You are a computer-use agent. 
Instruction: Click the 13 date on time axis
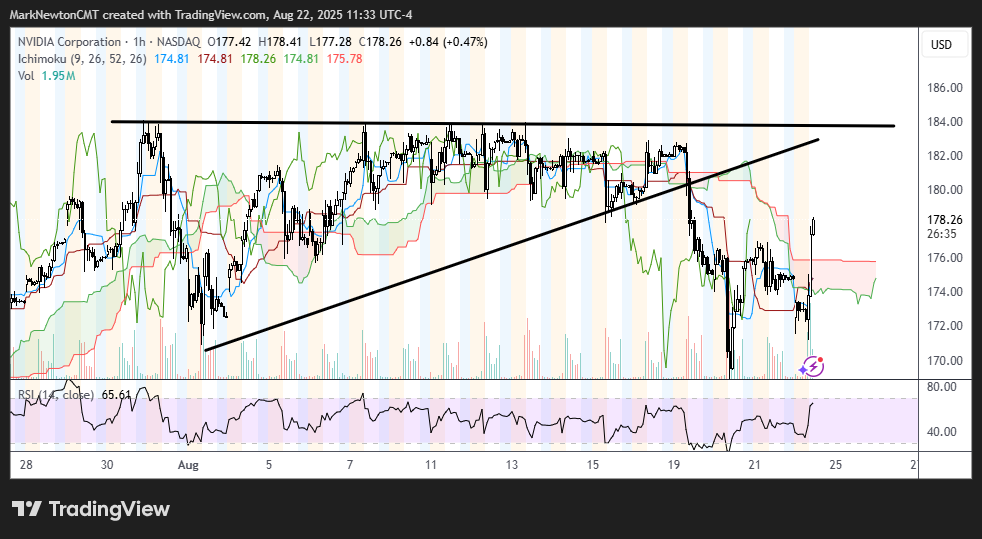[x=512, y=465]
